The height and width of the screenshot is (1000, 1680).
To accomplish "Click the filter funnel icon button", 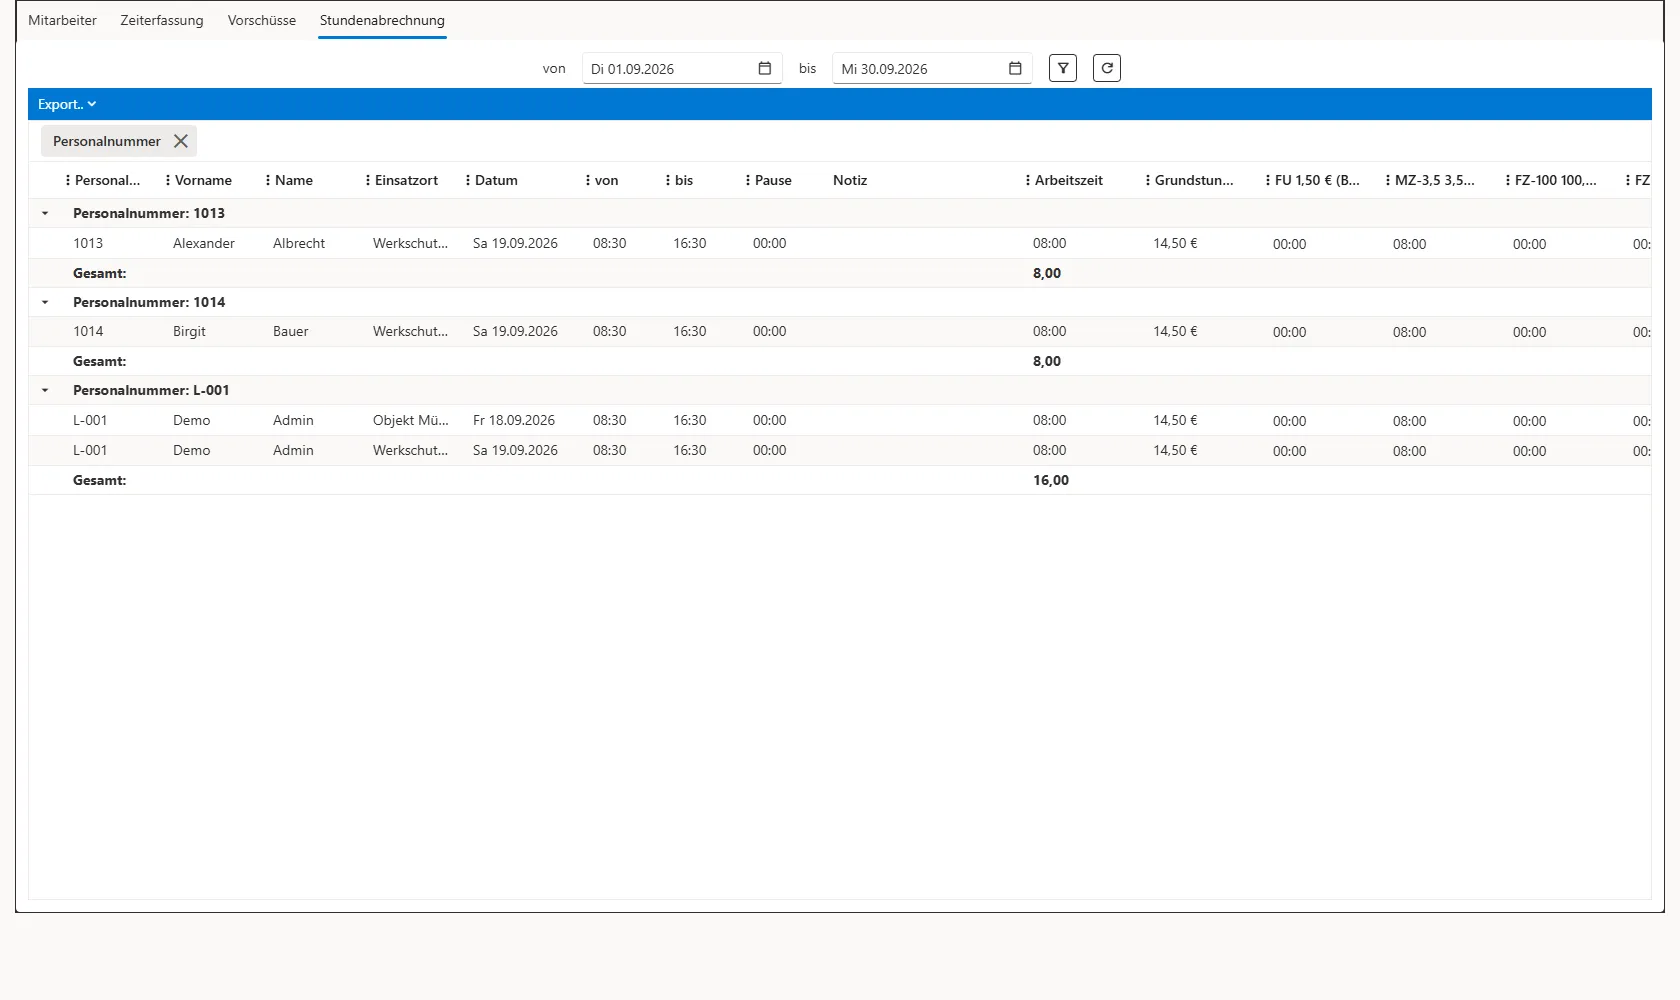I will click(x=1063, y=68).
